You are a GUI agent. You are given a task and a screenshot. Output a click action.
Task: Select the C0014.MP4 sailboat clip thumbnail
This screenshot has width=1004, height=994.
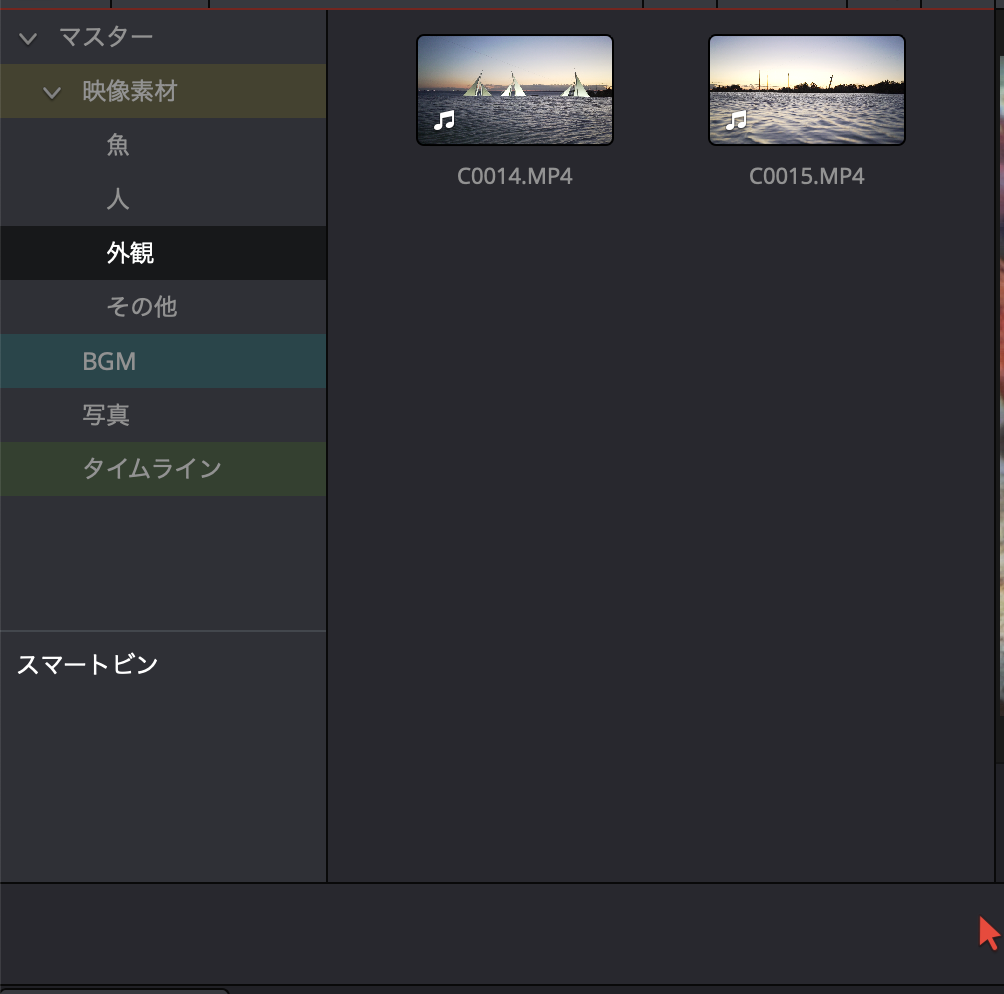coord(515,90)
